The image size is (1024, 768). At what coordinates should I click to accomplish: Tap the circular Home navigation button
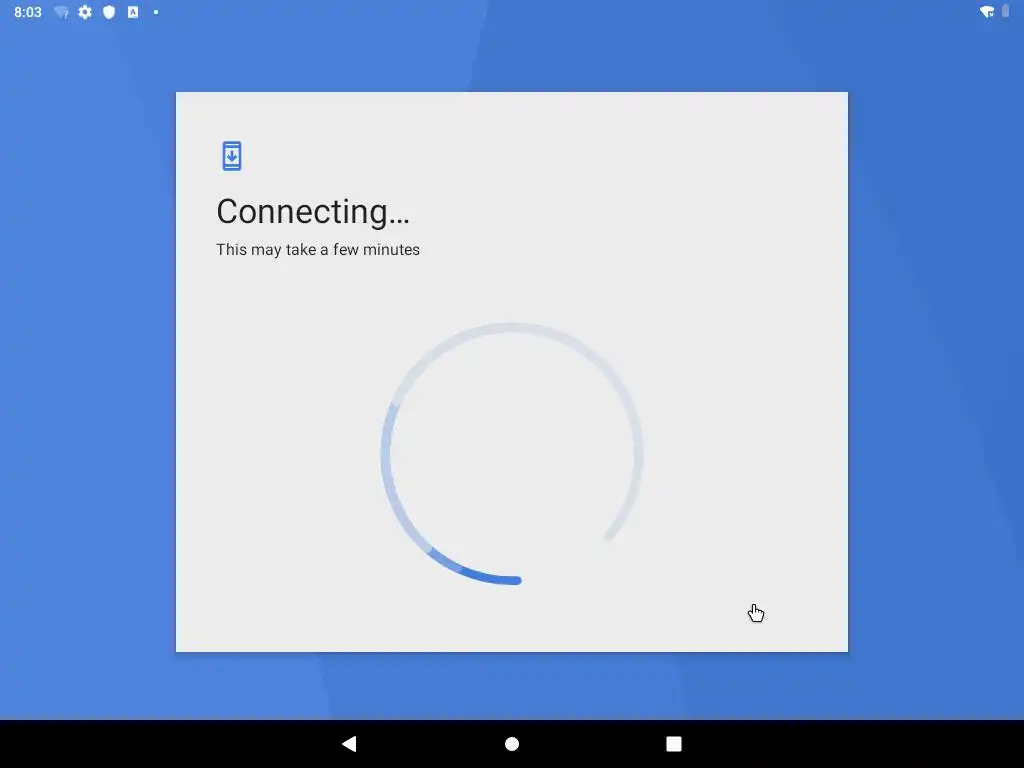pyautogui.click(x=512, y=744)
